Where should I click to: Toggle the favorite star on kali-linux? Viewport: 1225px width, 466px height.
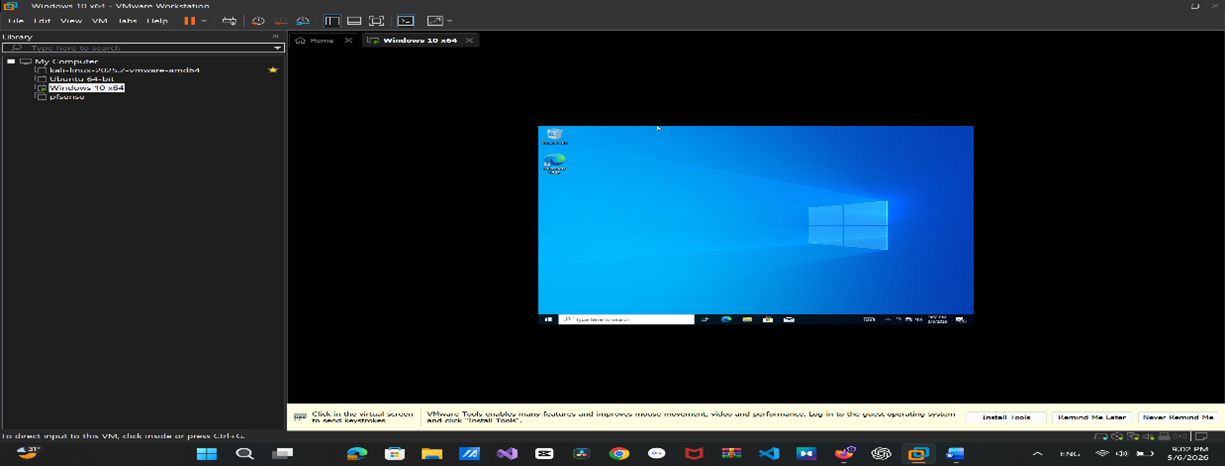pos(272,70)
